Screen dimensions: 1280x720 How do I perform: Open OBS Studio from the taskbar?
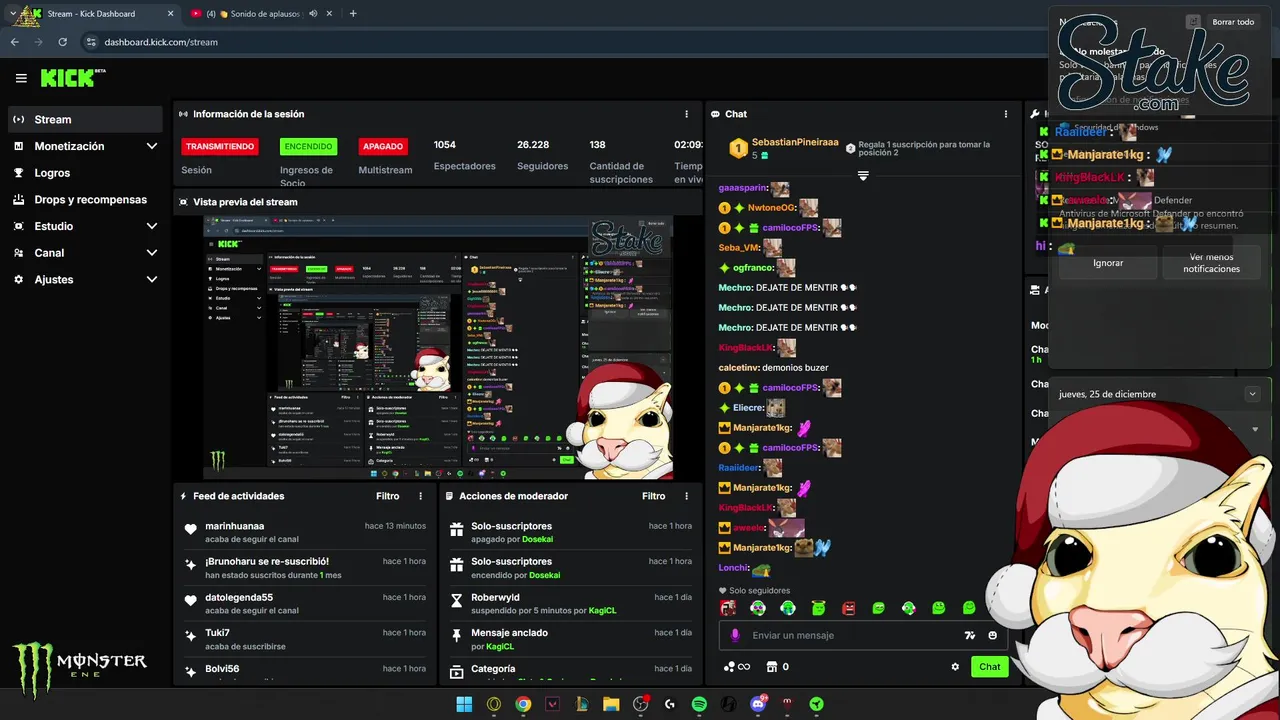pyautogui.click(x=641, y=704)
